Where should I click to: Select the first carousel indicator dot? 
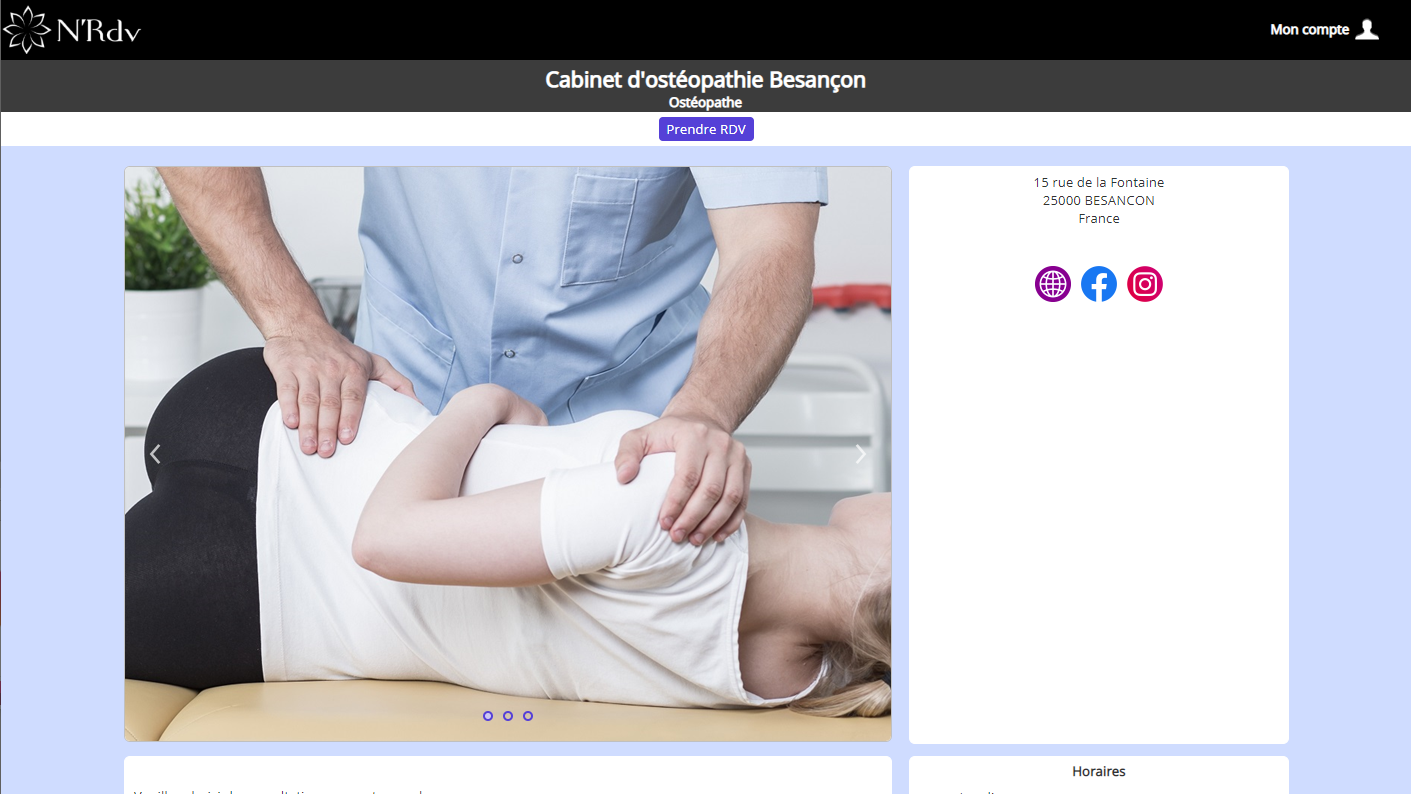[488, 716]
